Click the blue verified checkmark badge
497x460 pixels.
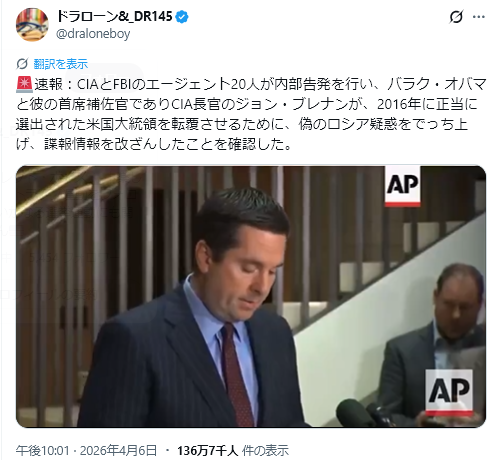(182, 16)
